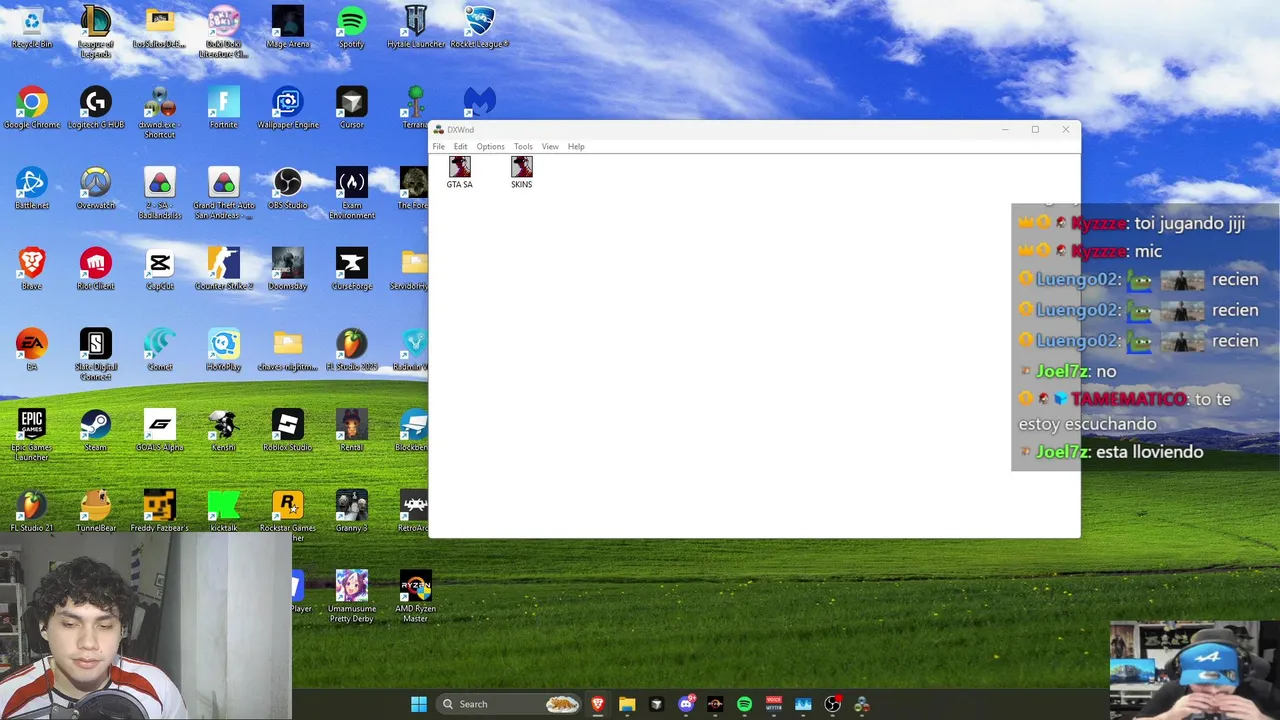
Task: Minimize the DXWnd window
Action: tap(1004, 129)
